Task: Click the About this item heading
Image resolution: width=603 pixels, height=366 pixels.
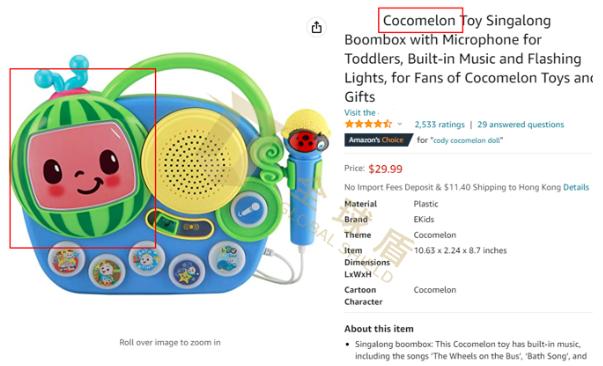Action: tap(379, 329)
